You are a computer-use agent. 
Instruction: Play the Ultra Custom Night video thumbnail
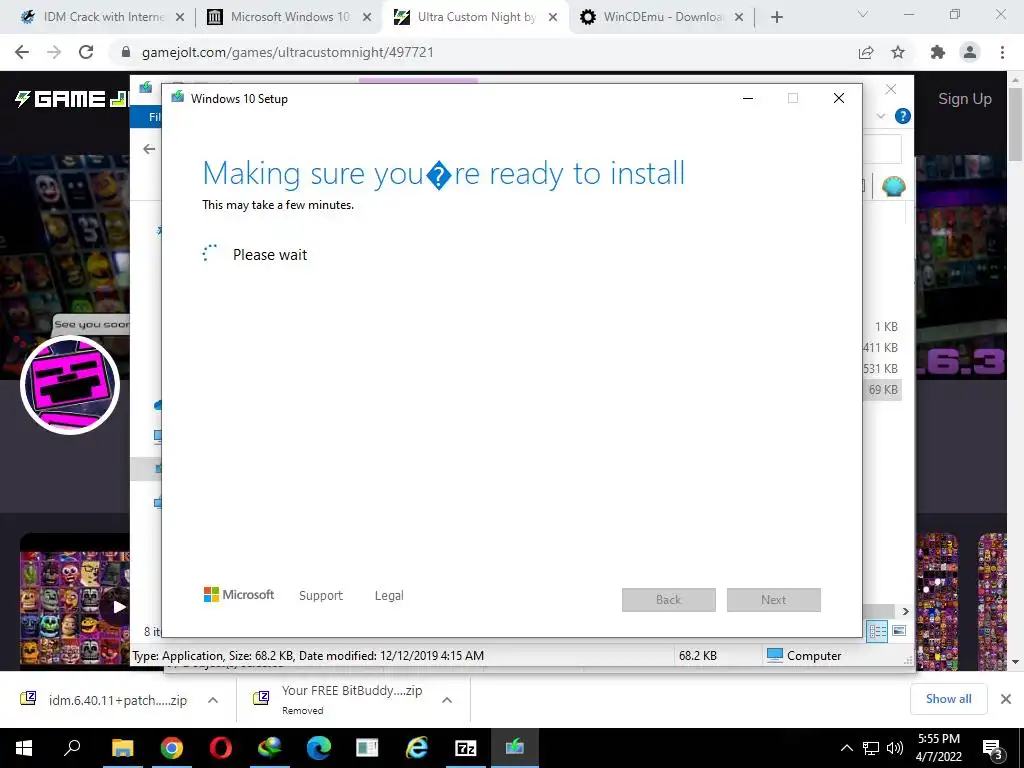pos(118,607)
